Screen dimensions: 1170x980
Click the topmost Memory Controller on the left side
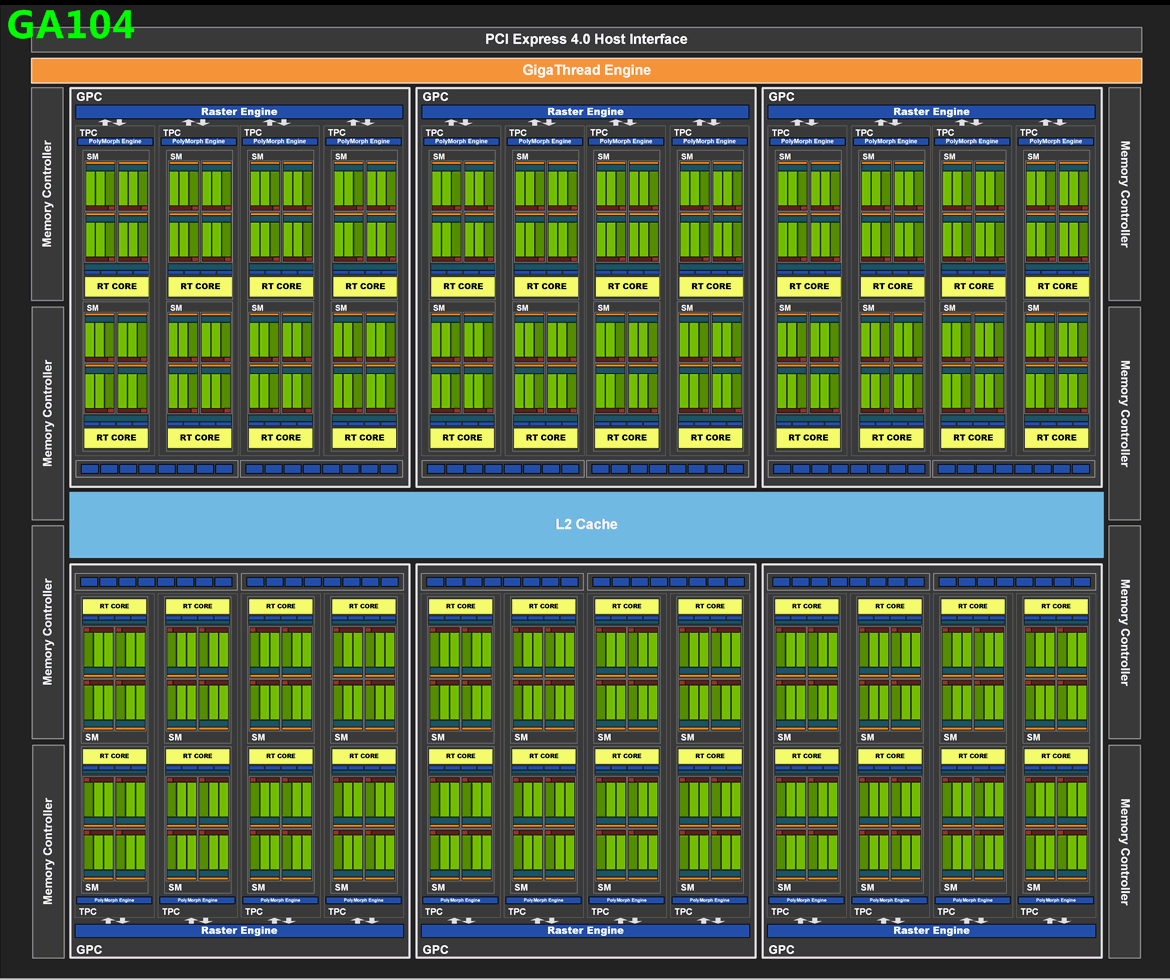point(47,194)
